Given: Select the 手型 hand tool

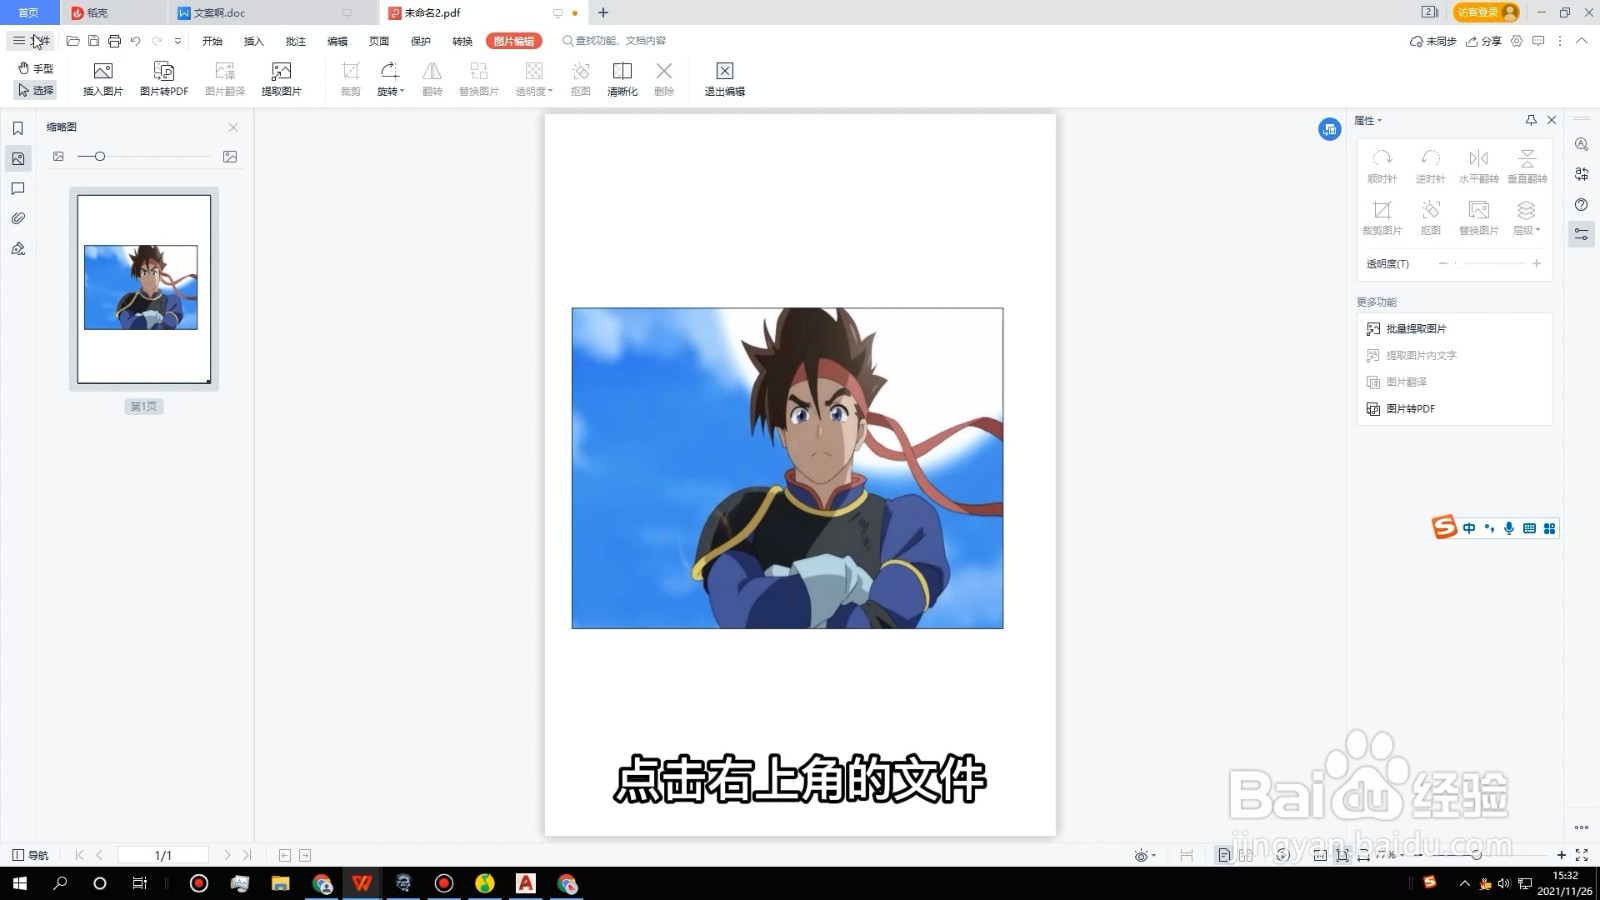Looking at the screenshot, I should (x=36, y=68).
